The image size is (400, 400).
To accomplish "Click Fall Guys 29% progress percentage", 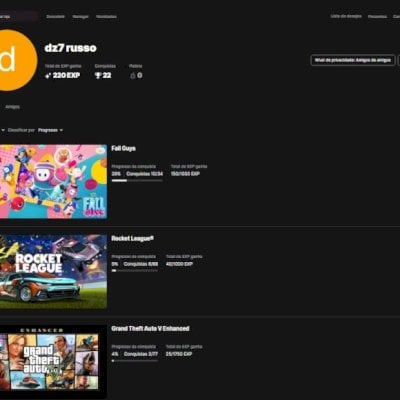I will [116, 174].
